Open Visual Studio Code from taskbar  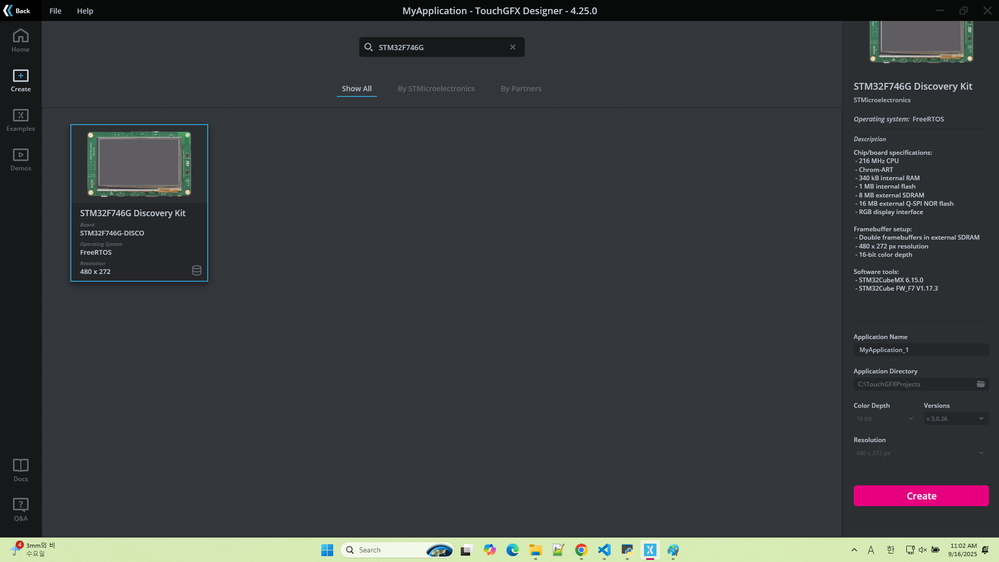point(604,550)
